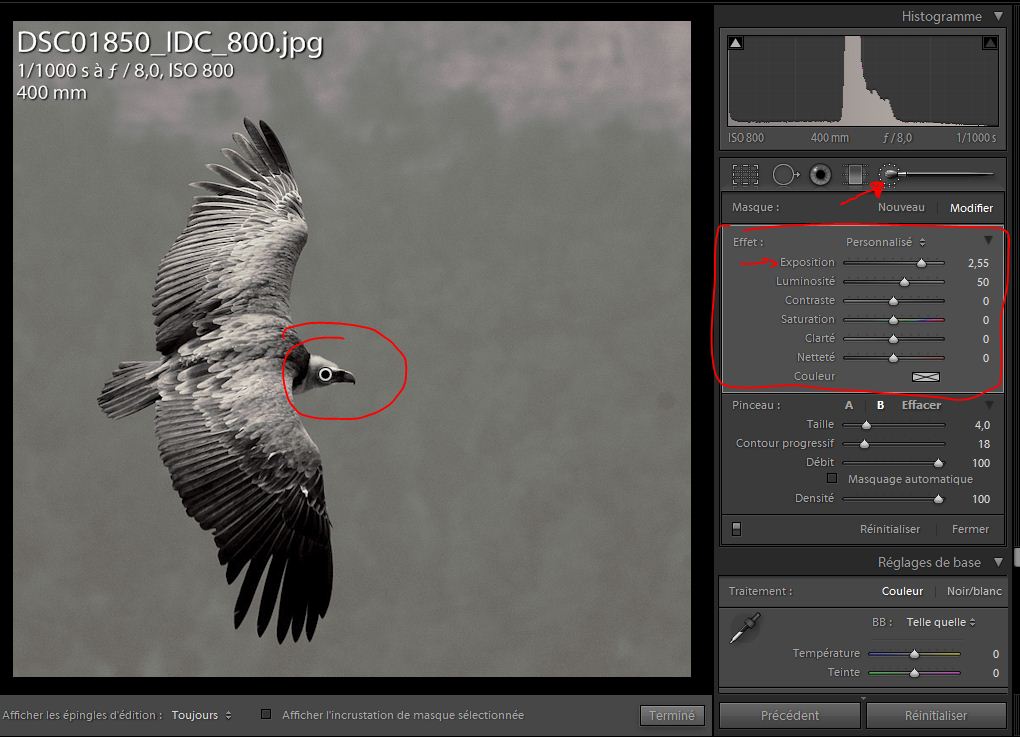Open the Effet Personnalisé preset dropdown
This screenshot has height=737, width=1020.
pos(885,242)
